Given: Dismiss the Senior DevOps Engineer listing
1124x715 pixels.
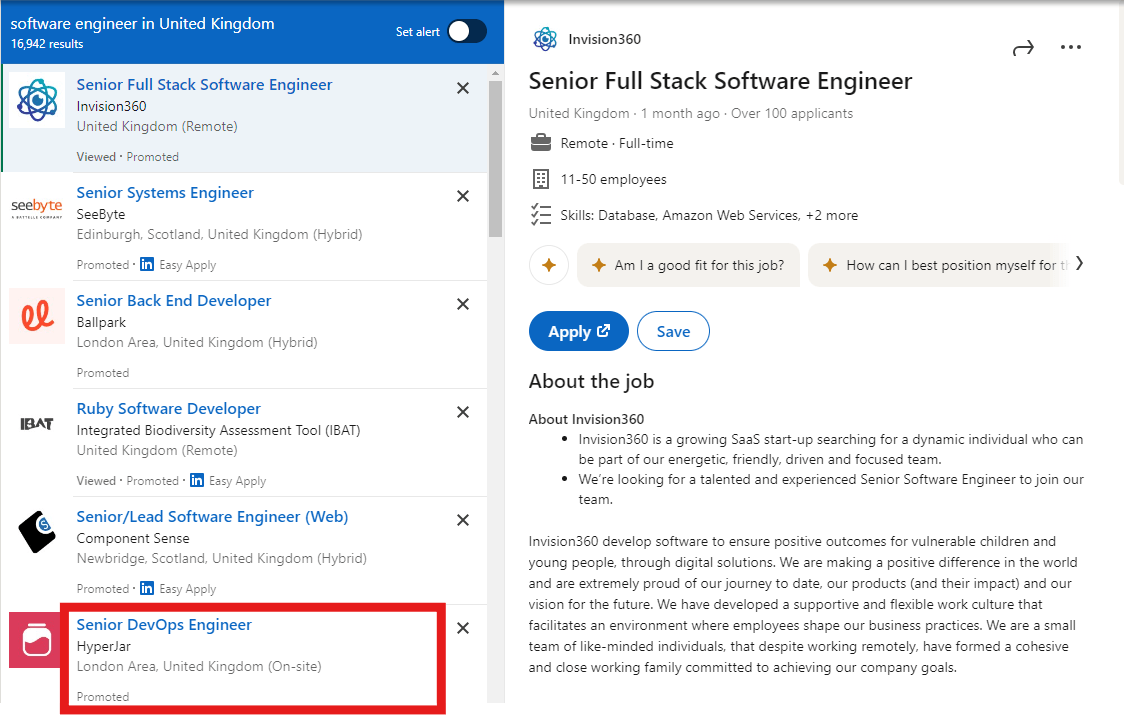Looking at the screenshot, I should click(x=463, y=628).
